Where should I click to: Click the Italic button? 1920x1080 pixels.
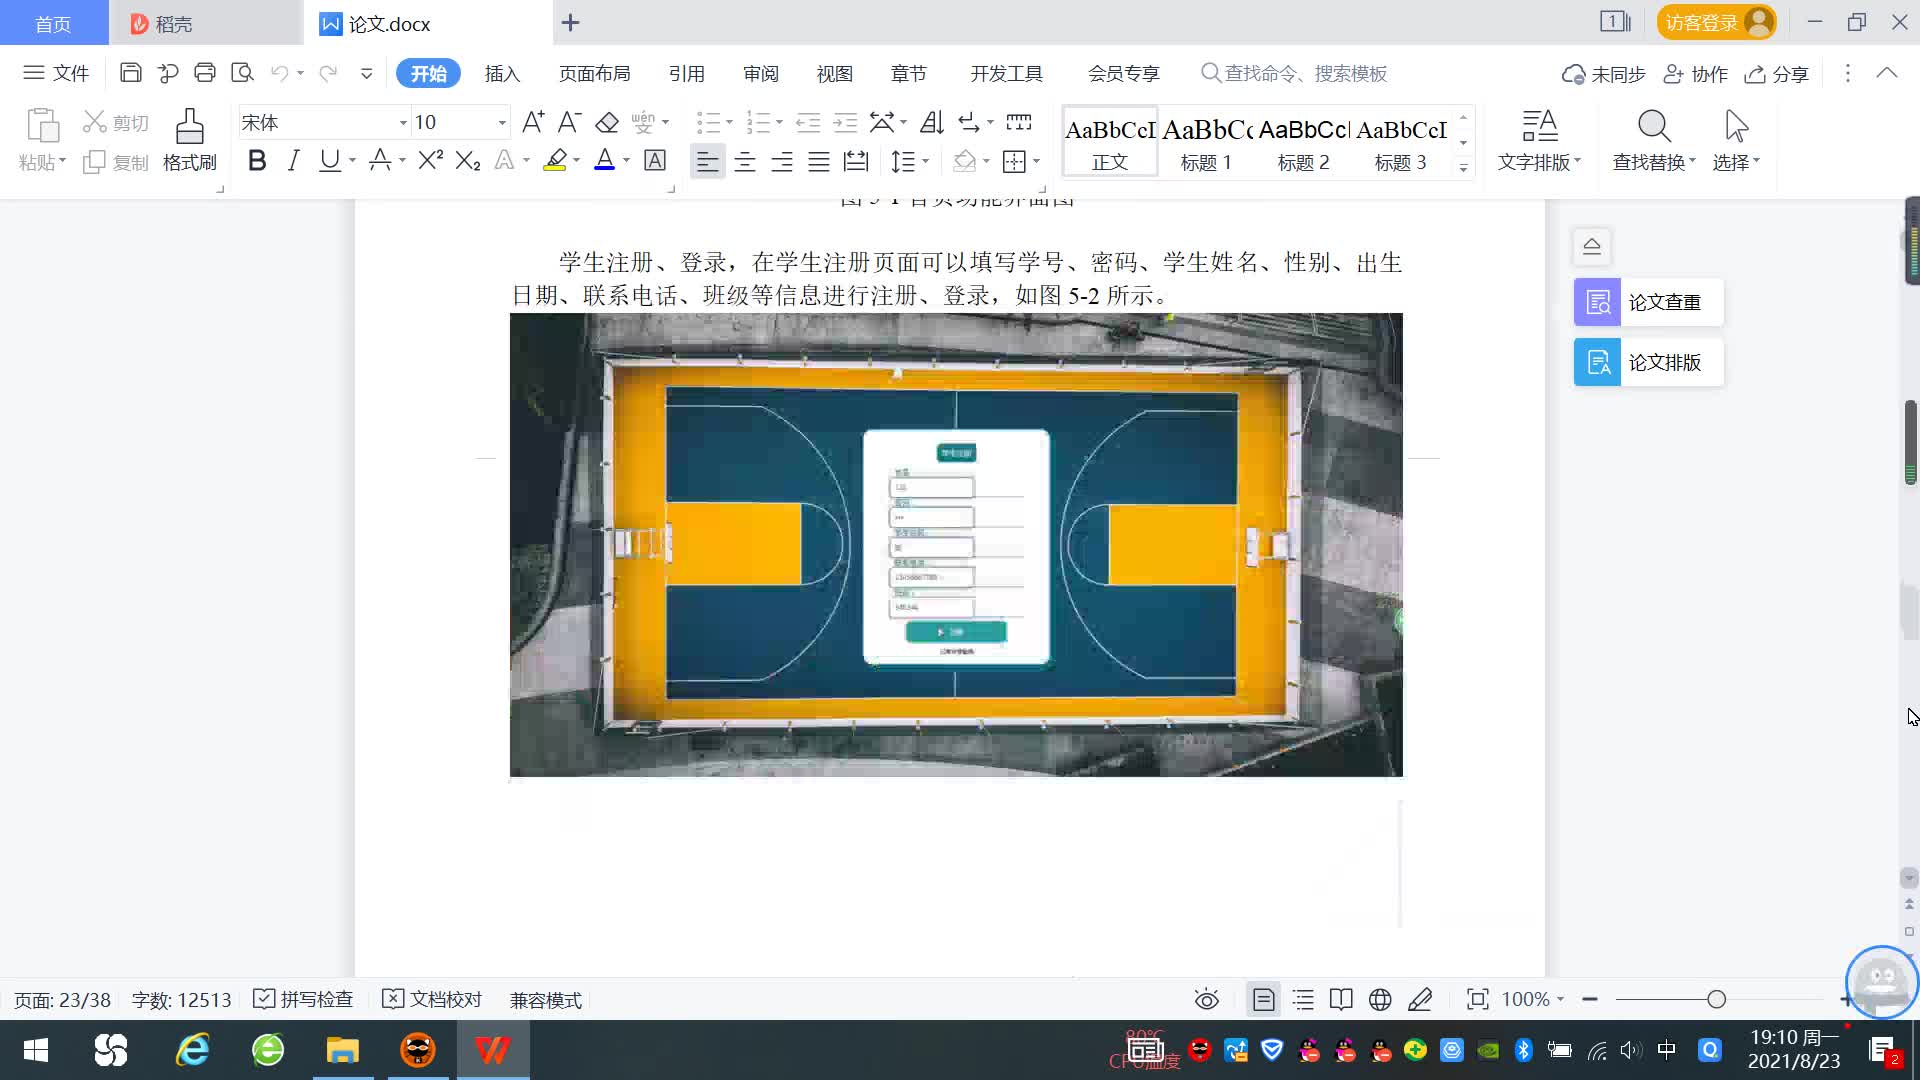pyautogui.click(x=293, y=161)
